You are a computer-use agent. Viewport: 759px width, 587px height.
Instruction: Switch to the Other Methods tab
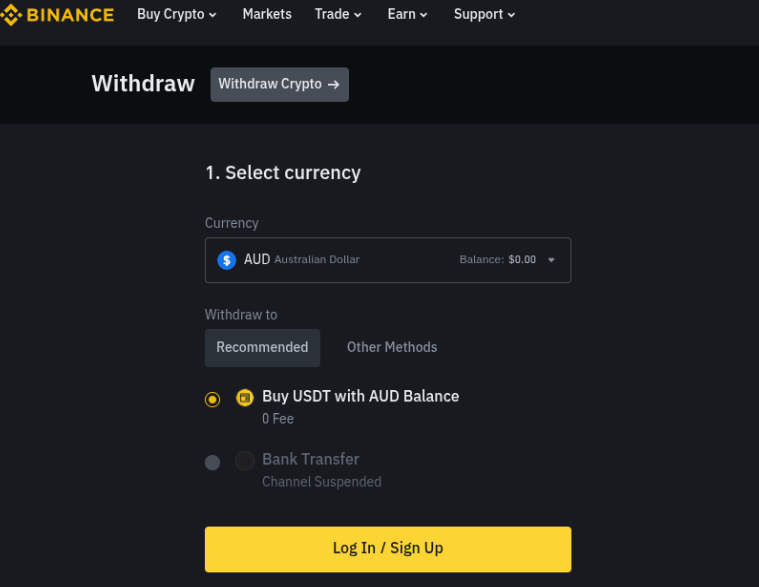[x=392, y=347]
